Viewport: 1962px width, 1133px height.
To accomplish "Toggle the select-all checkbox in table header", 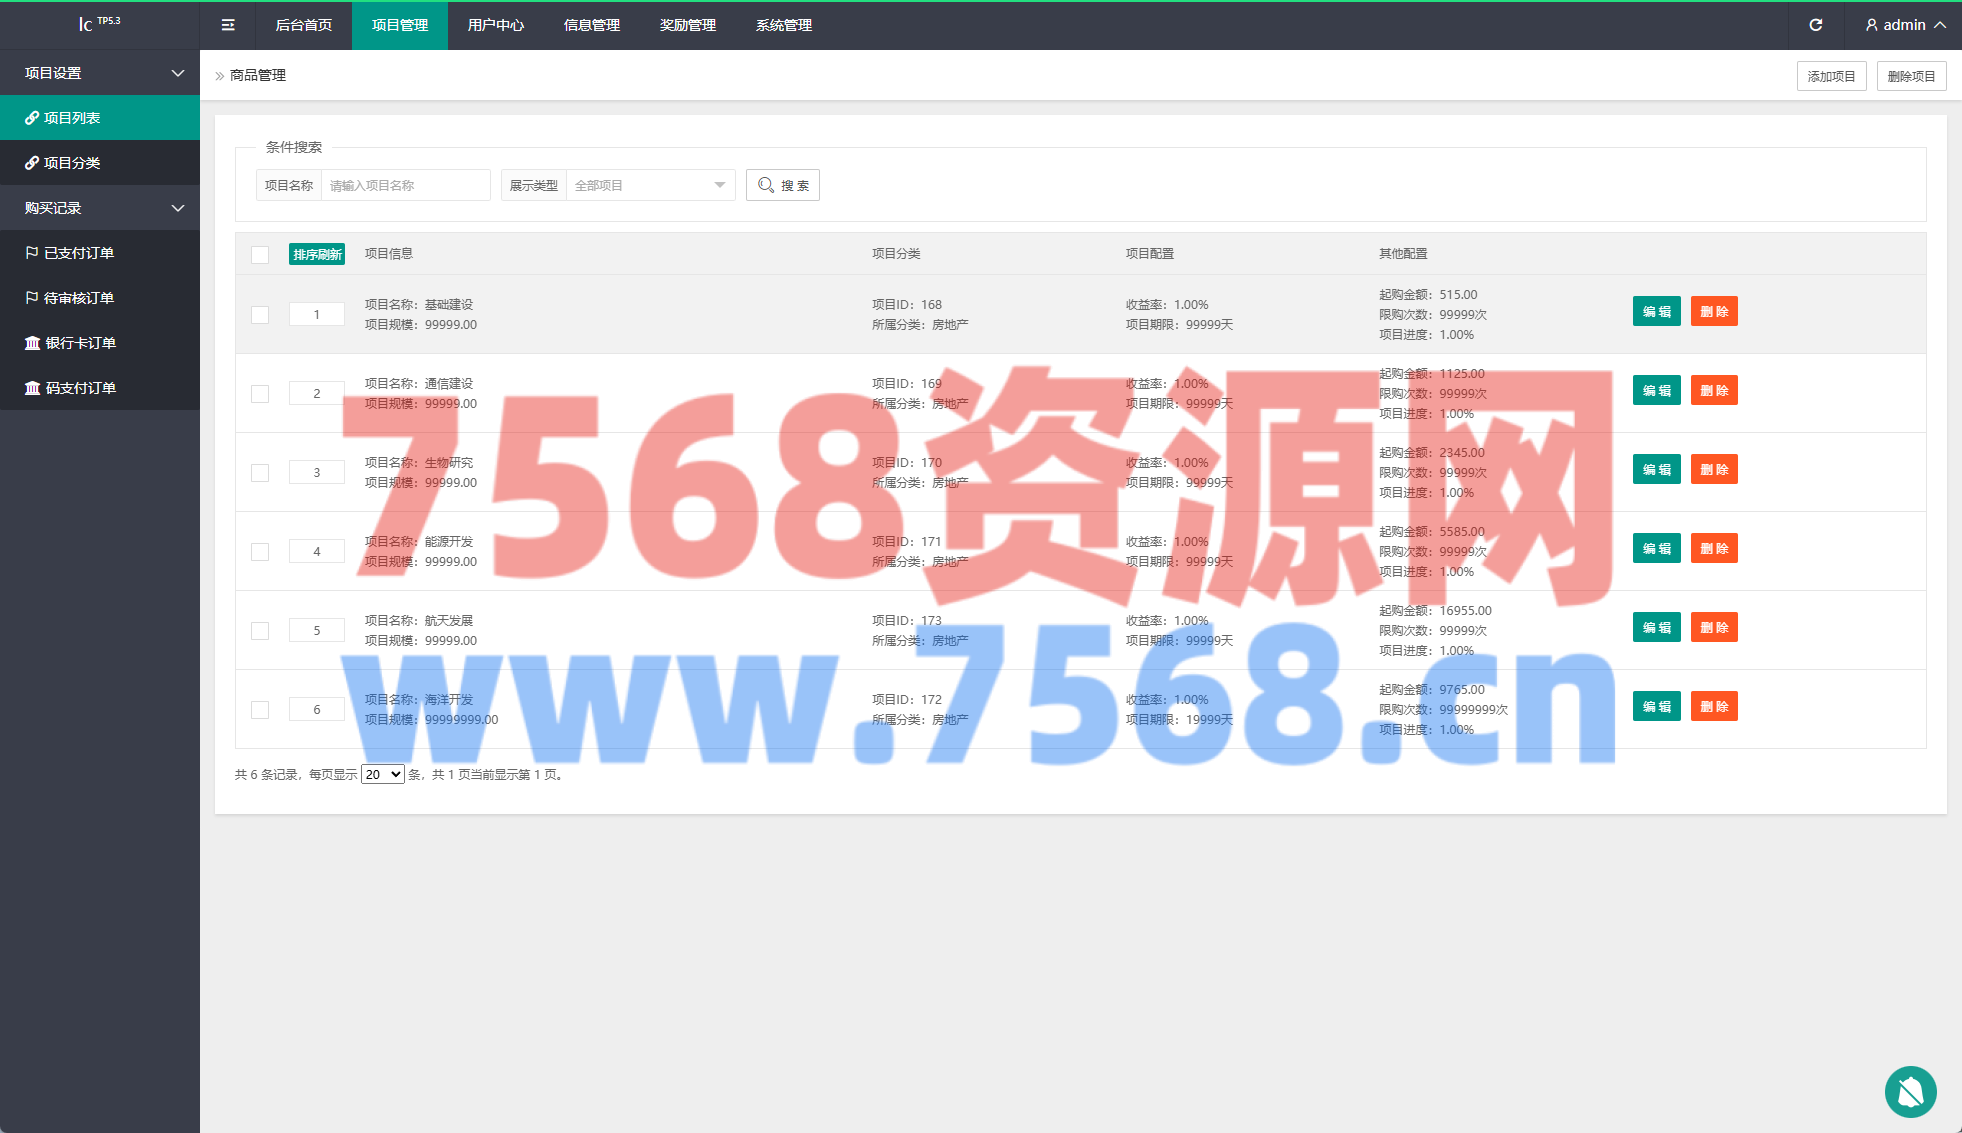I will [260, 254].
